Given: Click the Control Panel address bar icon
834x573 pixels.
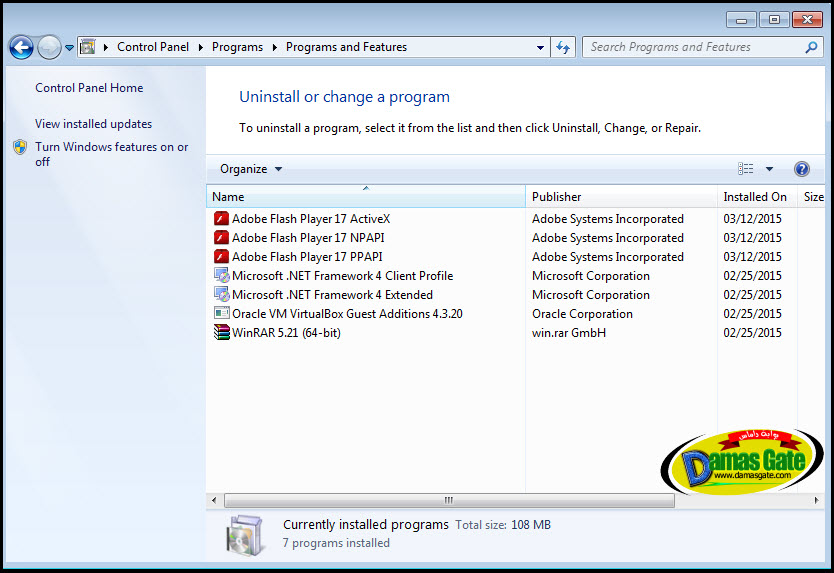Looking at the screenshot, I should point(88,47).
